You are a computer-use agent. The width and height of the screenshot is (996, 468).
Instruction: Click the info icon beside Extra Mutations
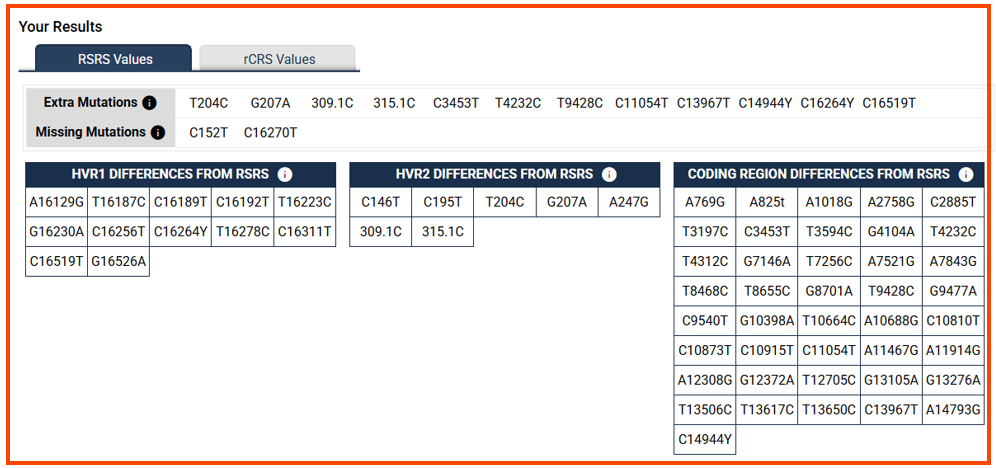[x=149, y=103]
